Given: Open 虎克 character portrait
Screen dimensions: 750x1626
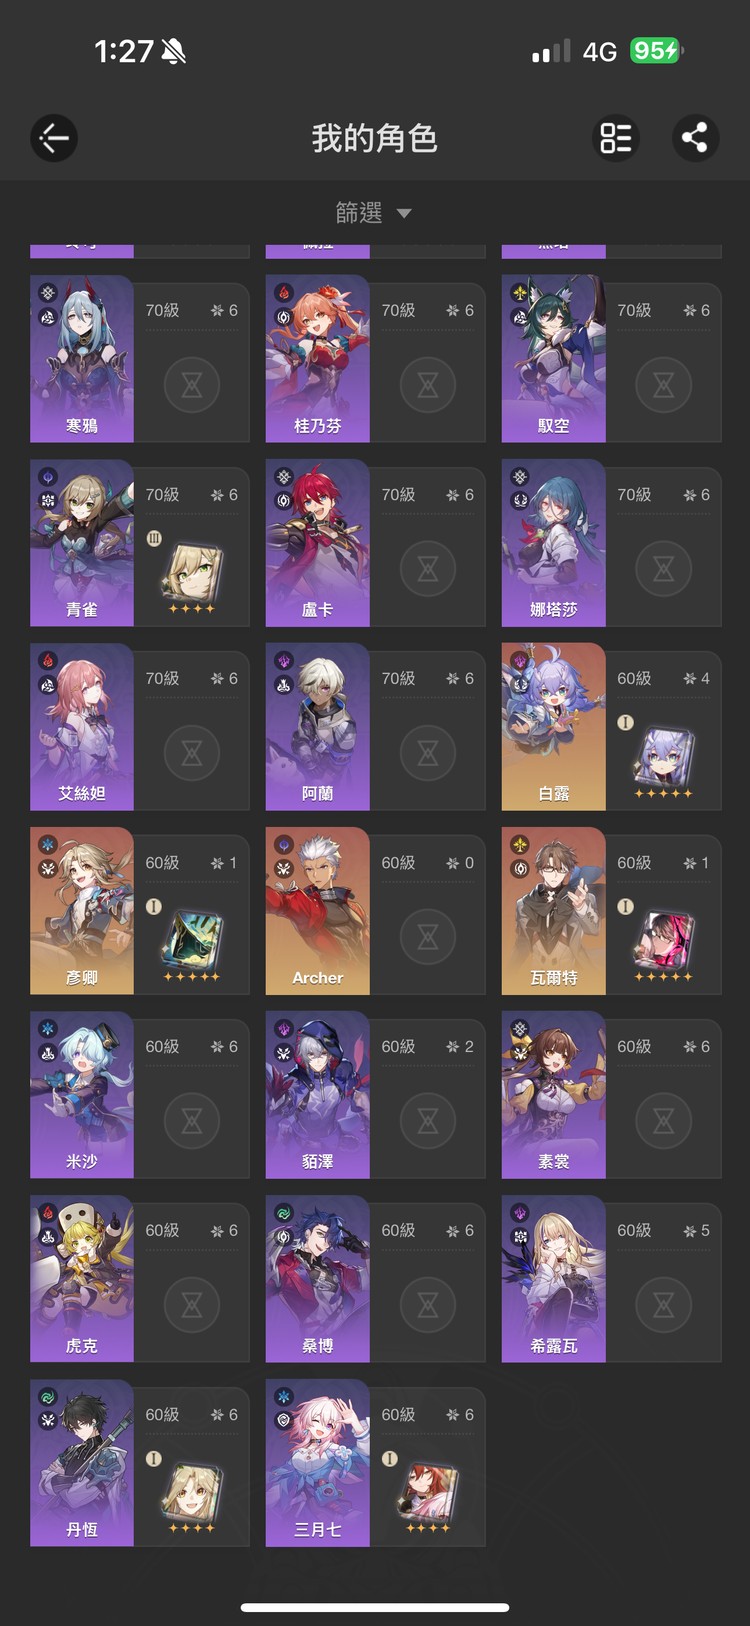Looking at the screenshot, I should point(82,1279).
